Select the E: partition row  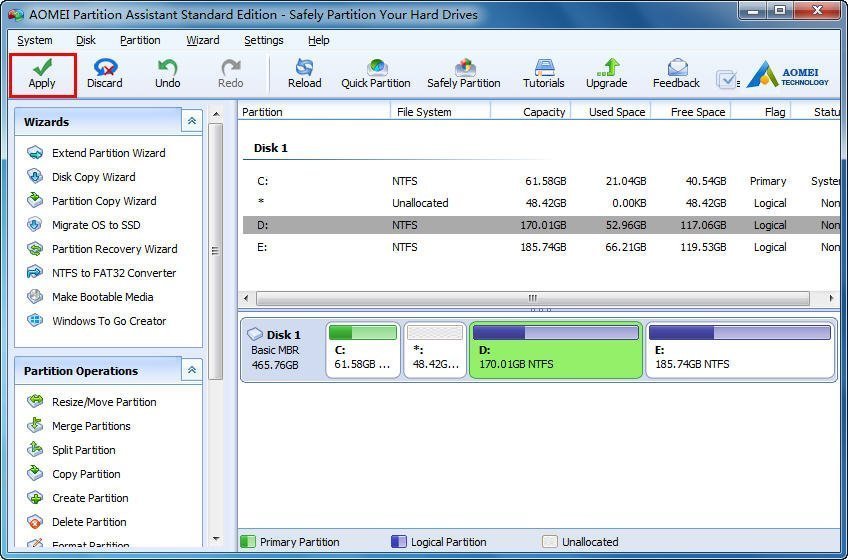(541, 247)
